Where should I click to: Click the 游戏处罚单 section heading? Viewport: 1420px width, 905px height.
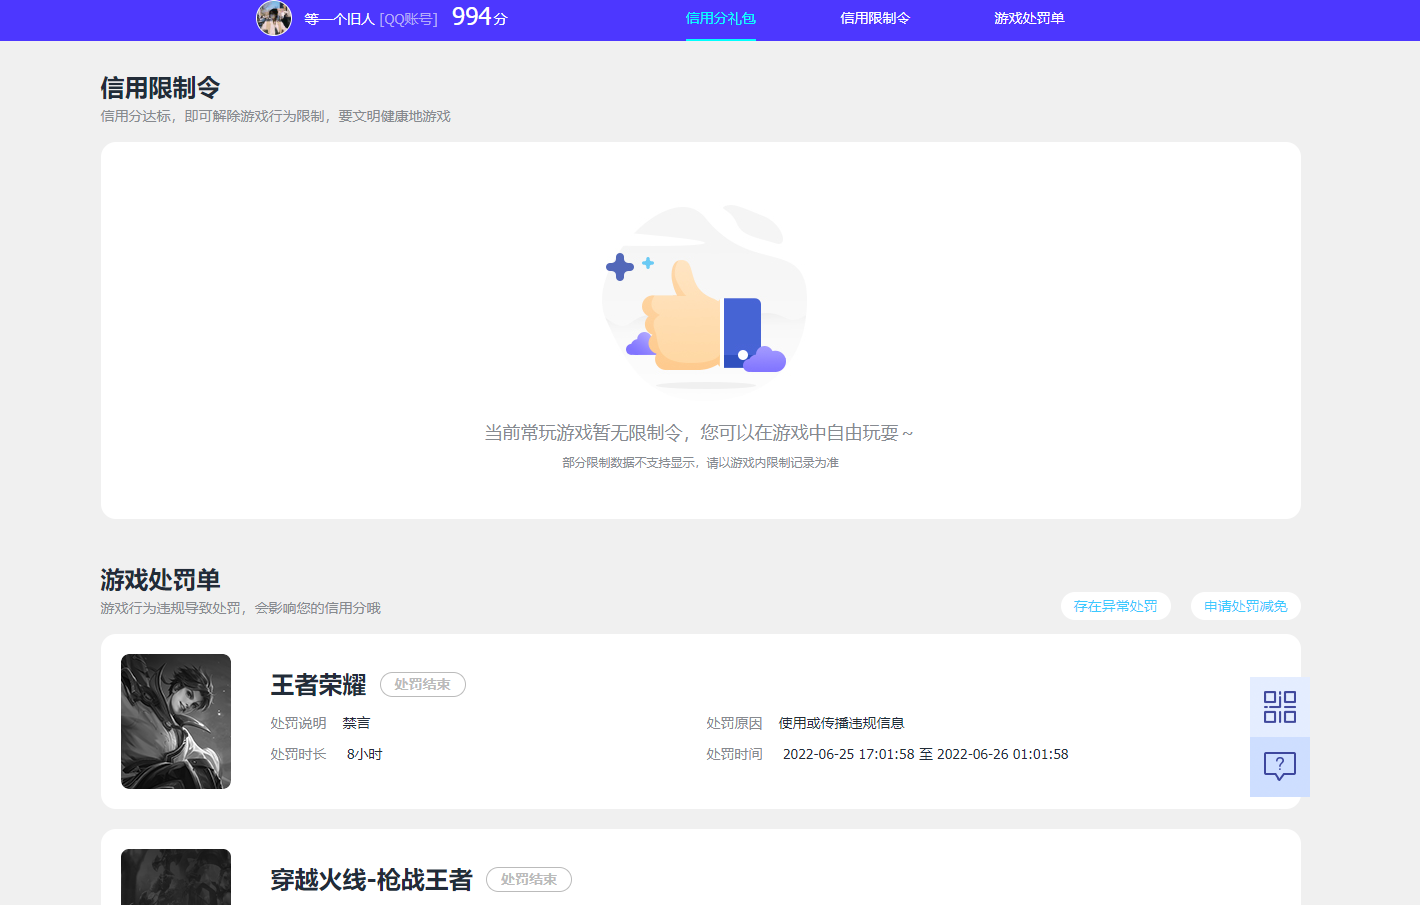click(160, 580)
